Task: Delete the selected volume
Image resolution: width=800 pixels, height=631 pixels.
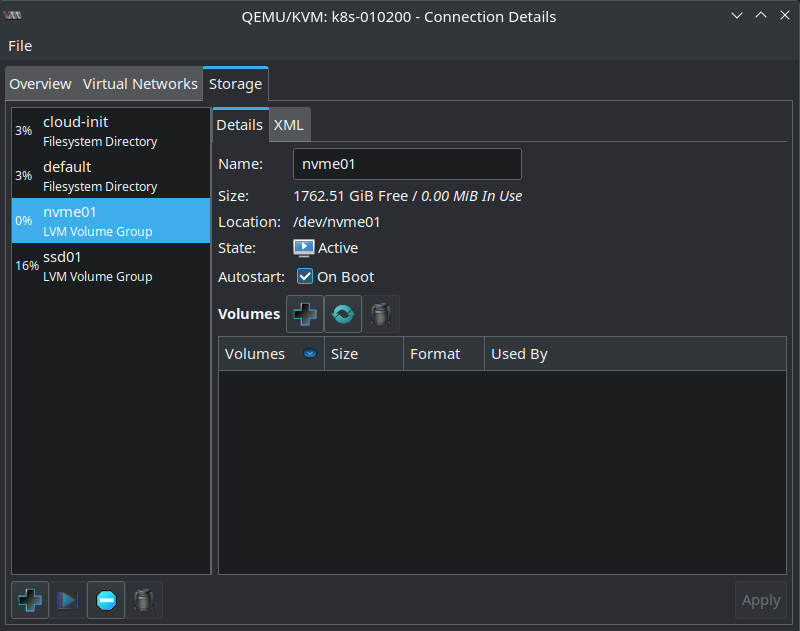Action: (x=381, y=314)
